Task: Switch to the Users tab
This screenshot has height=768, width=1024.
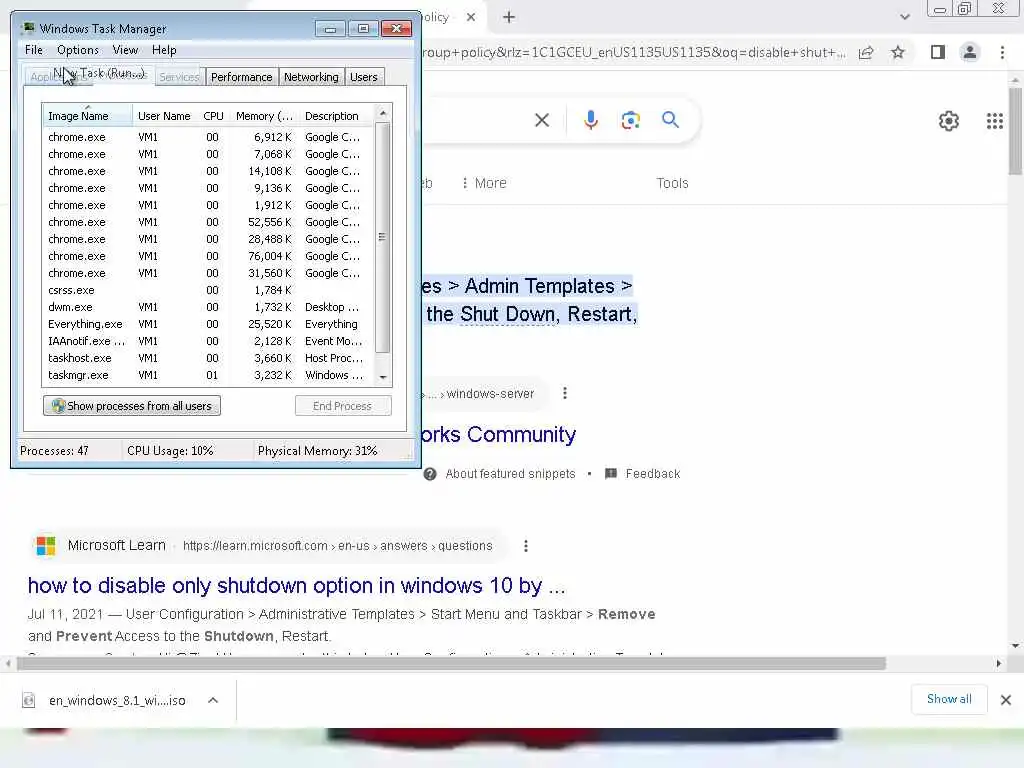Action: pyautogui.click(x=364, y=77)
